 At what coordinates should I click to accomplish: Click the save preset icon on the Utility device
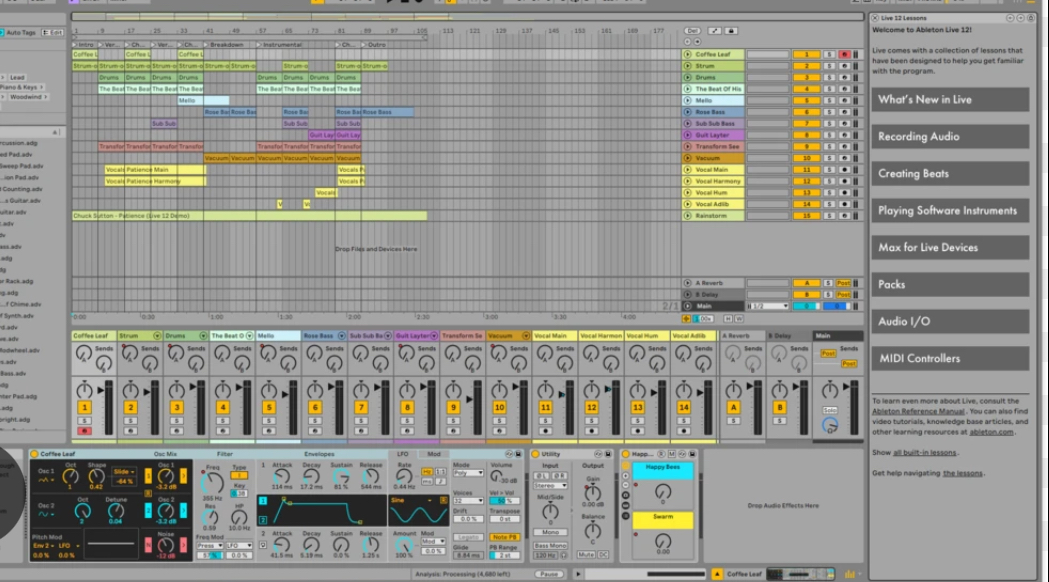click(607, 454)
